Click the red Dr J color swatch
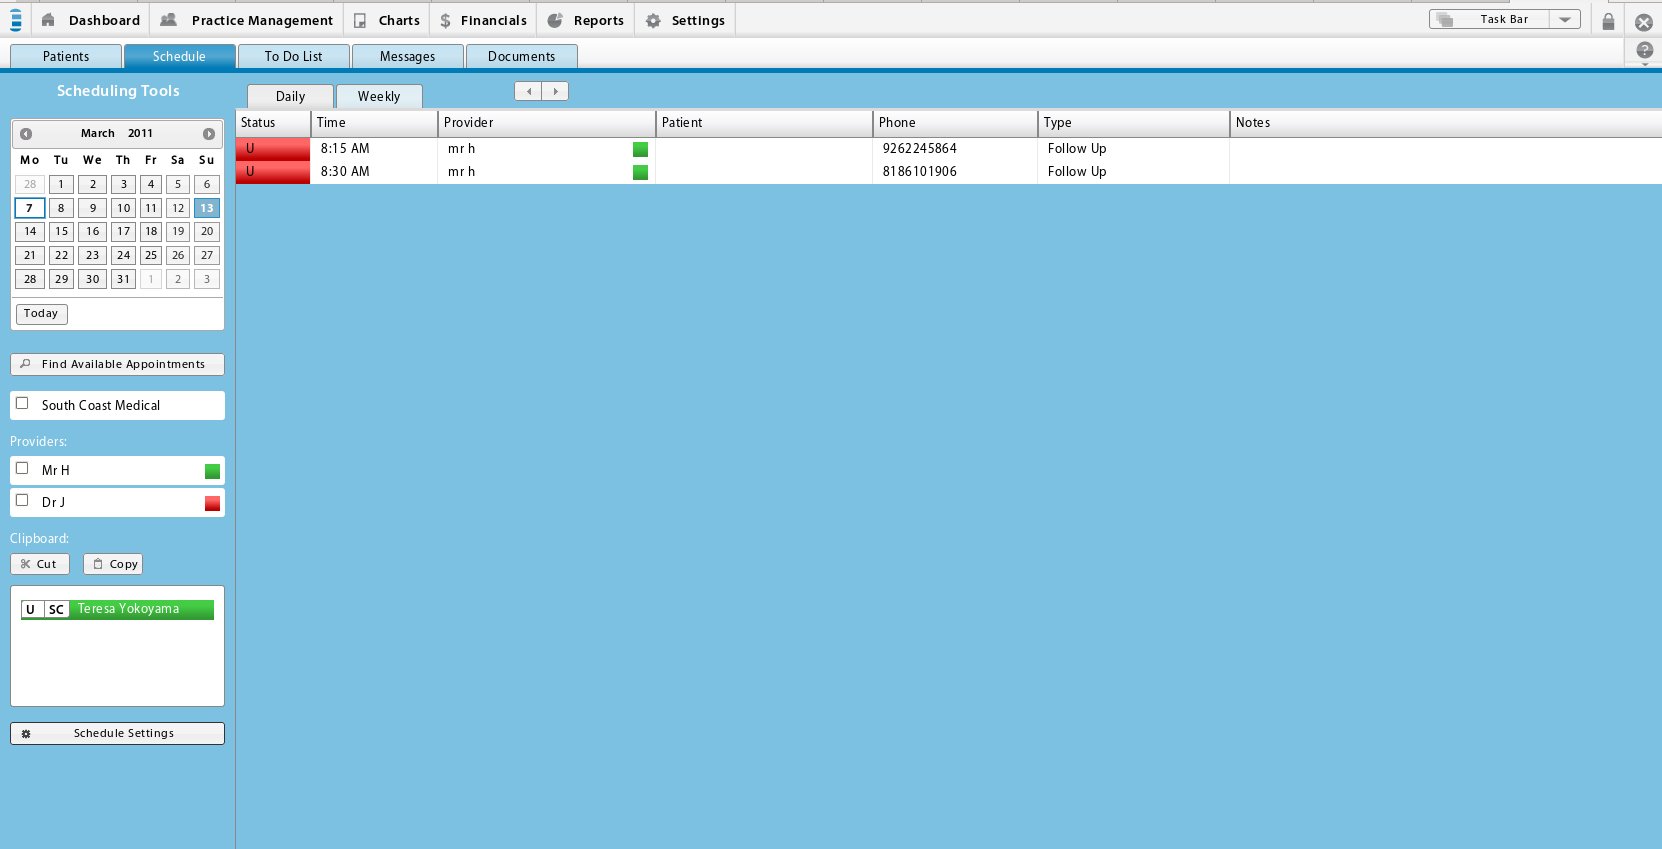Viewport: 1662px width, 849px height. pyautogui.click(x=212, y=503)
